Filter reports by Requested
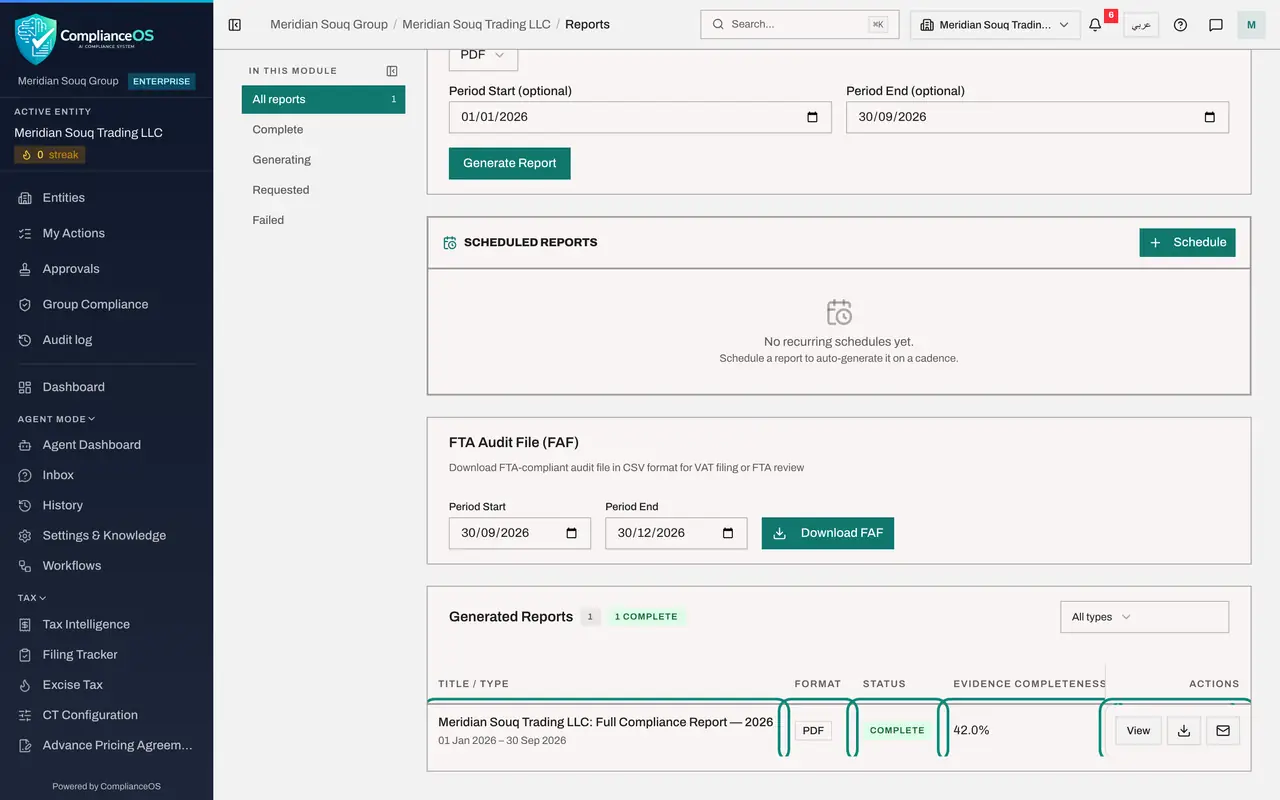 [x=323, y=190]
